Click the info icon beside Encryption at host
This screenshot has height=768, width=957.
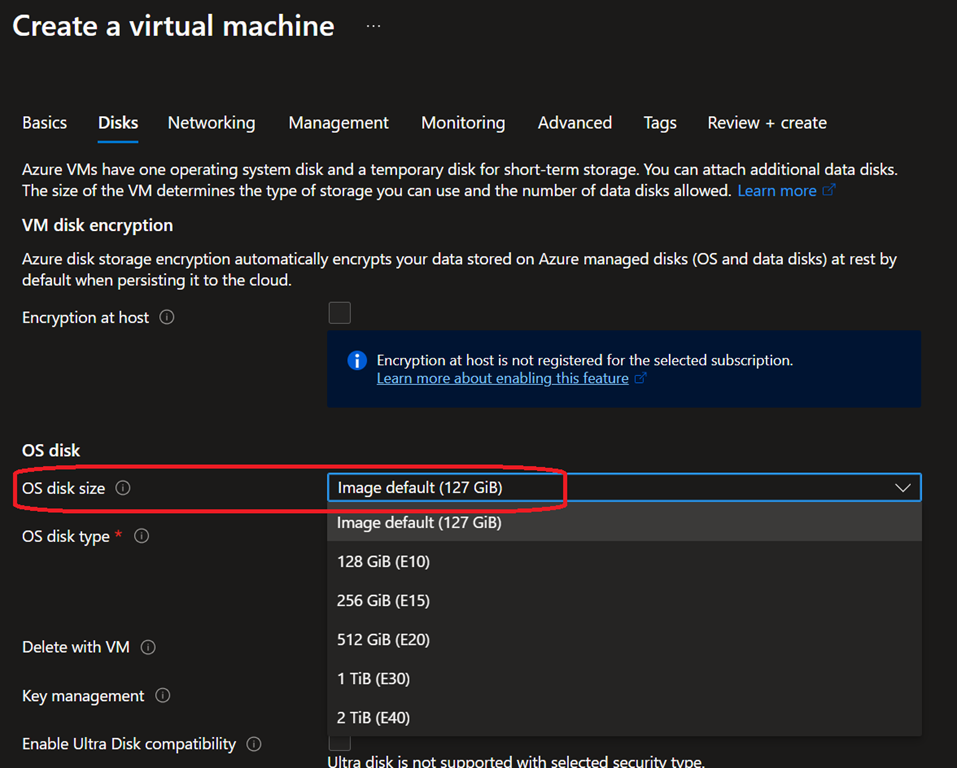167,318
